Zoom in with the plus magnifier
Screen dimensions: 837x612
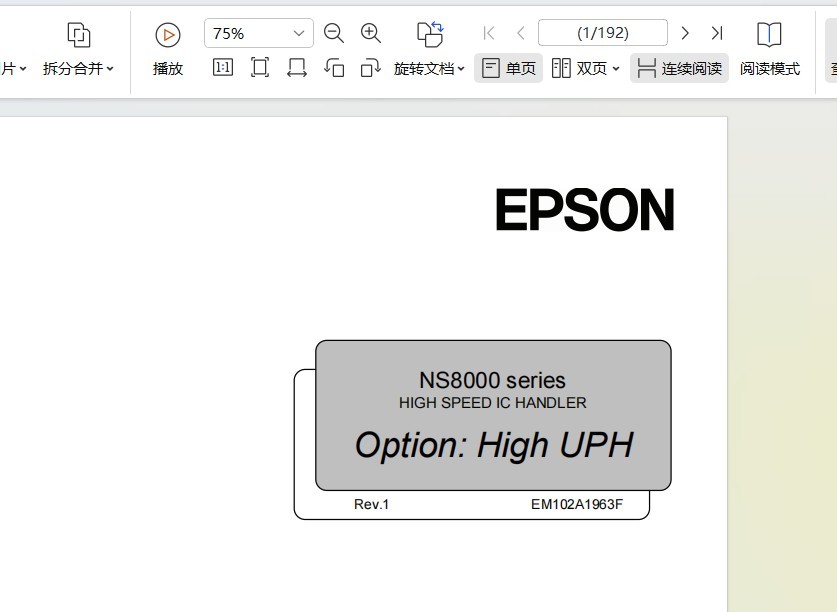[371, 33]
